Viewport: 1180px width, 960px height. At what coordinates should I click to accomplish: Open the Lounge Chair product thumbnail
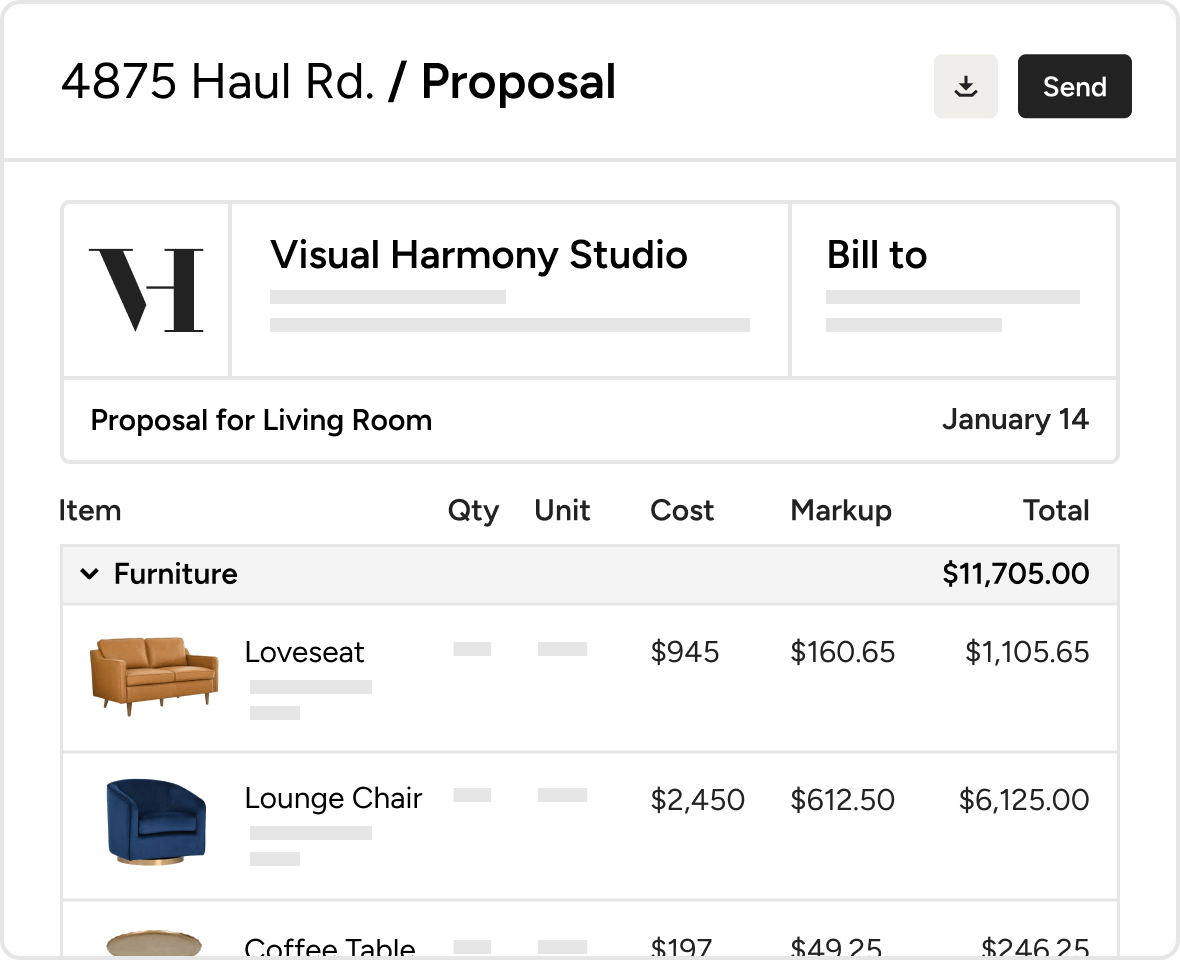click(156, 822)
